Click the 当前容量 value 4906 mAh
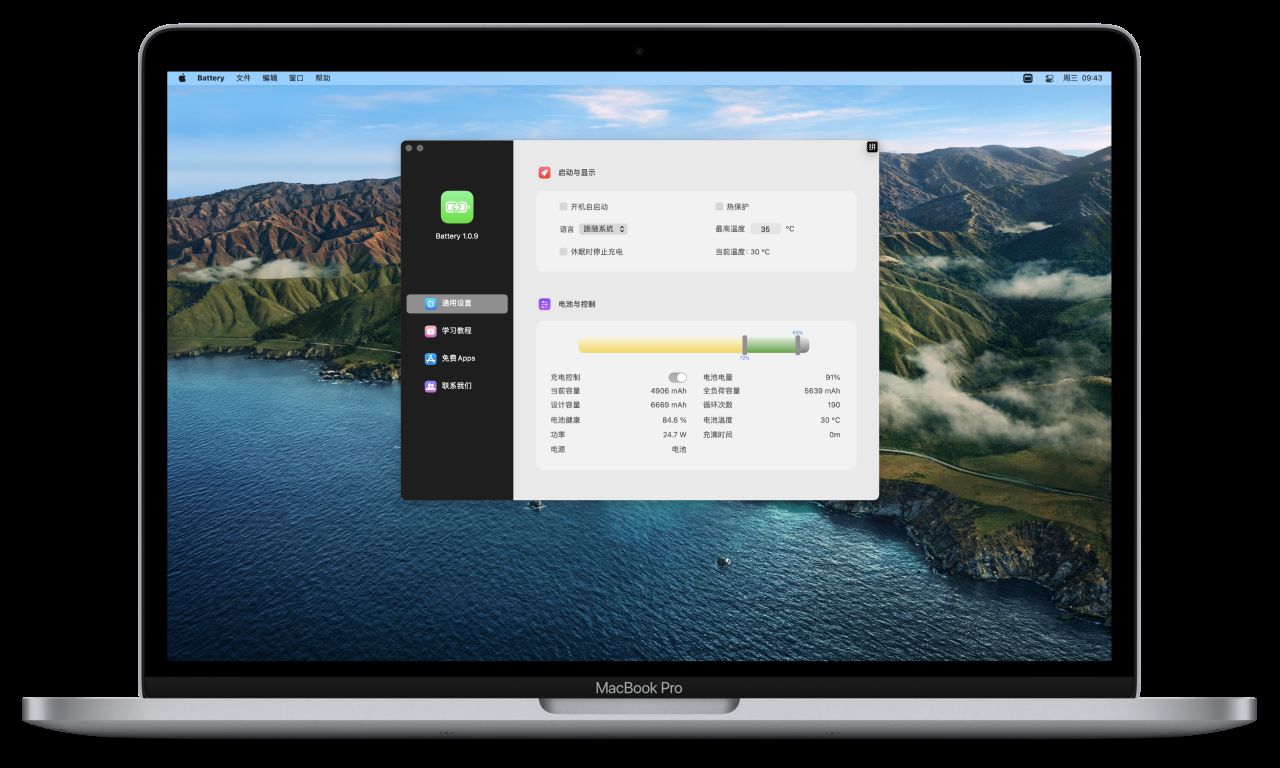Image resolution: width=1280 pixels, height=768 pixels. pyautogui.click(x=669, y=391)
